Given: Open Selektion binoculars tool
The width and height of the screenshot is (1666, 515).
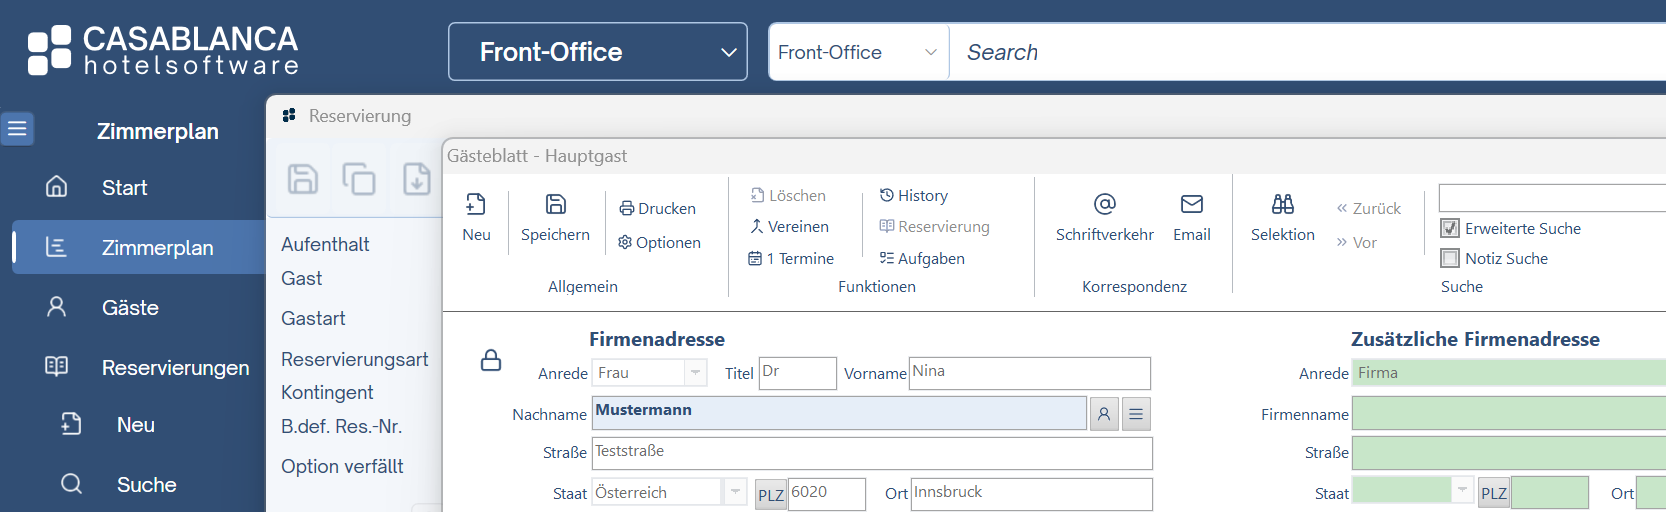Looking at the screenshot, I should tap(1282, 205).
